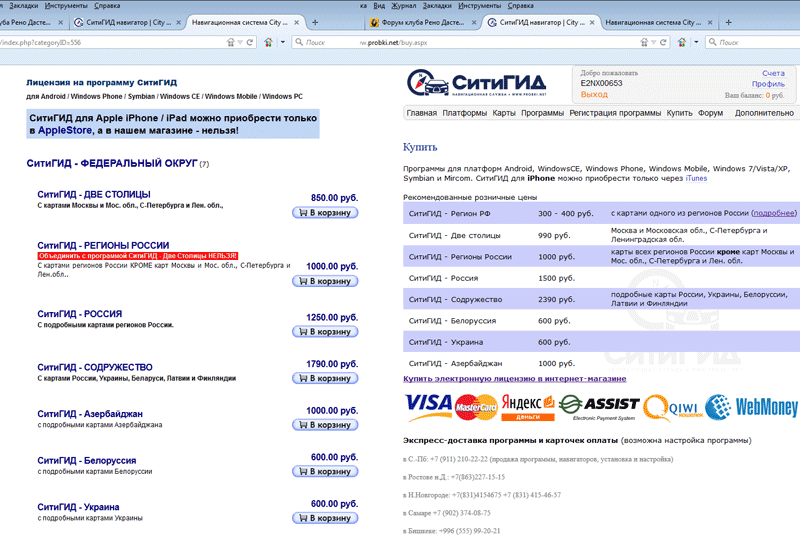Open Программы in the site navigation bar
This screenshot has height=549, width=800.
click(x=542, y=113)
